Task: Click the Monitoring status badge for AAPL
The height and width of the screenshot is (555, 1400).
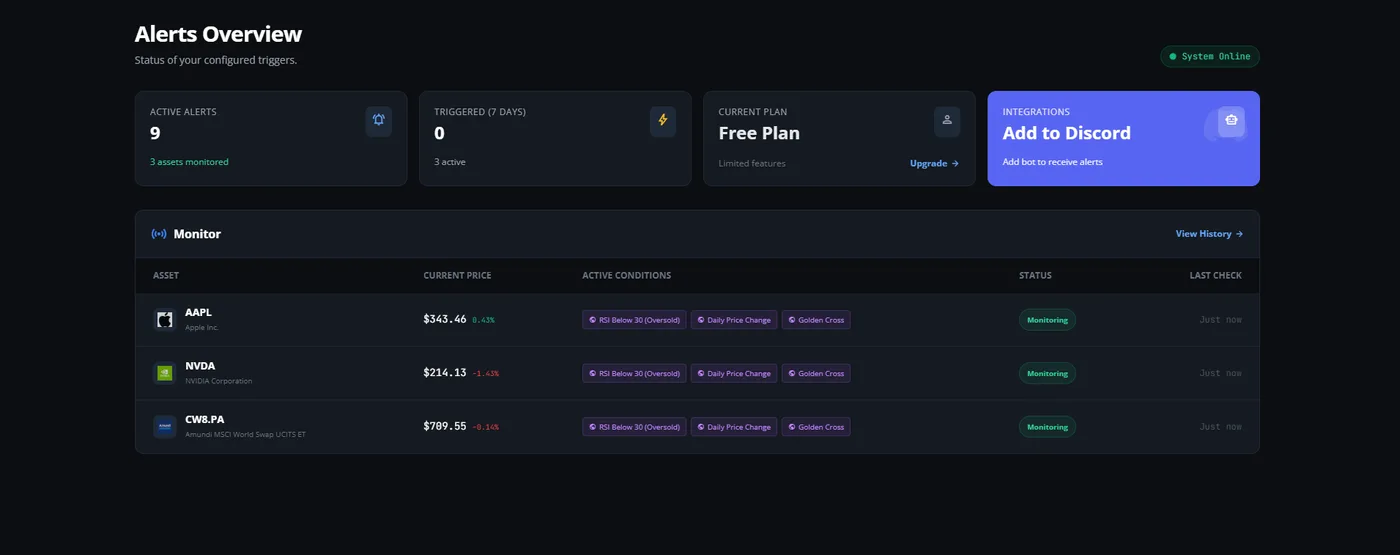Action: (x=1047, y=320)
